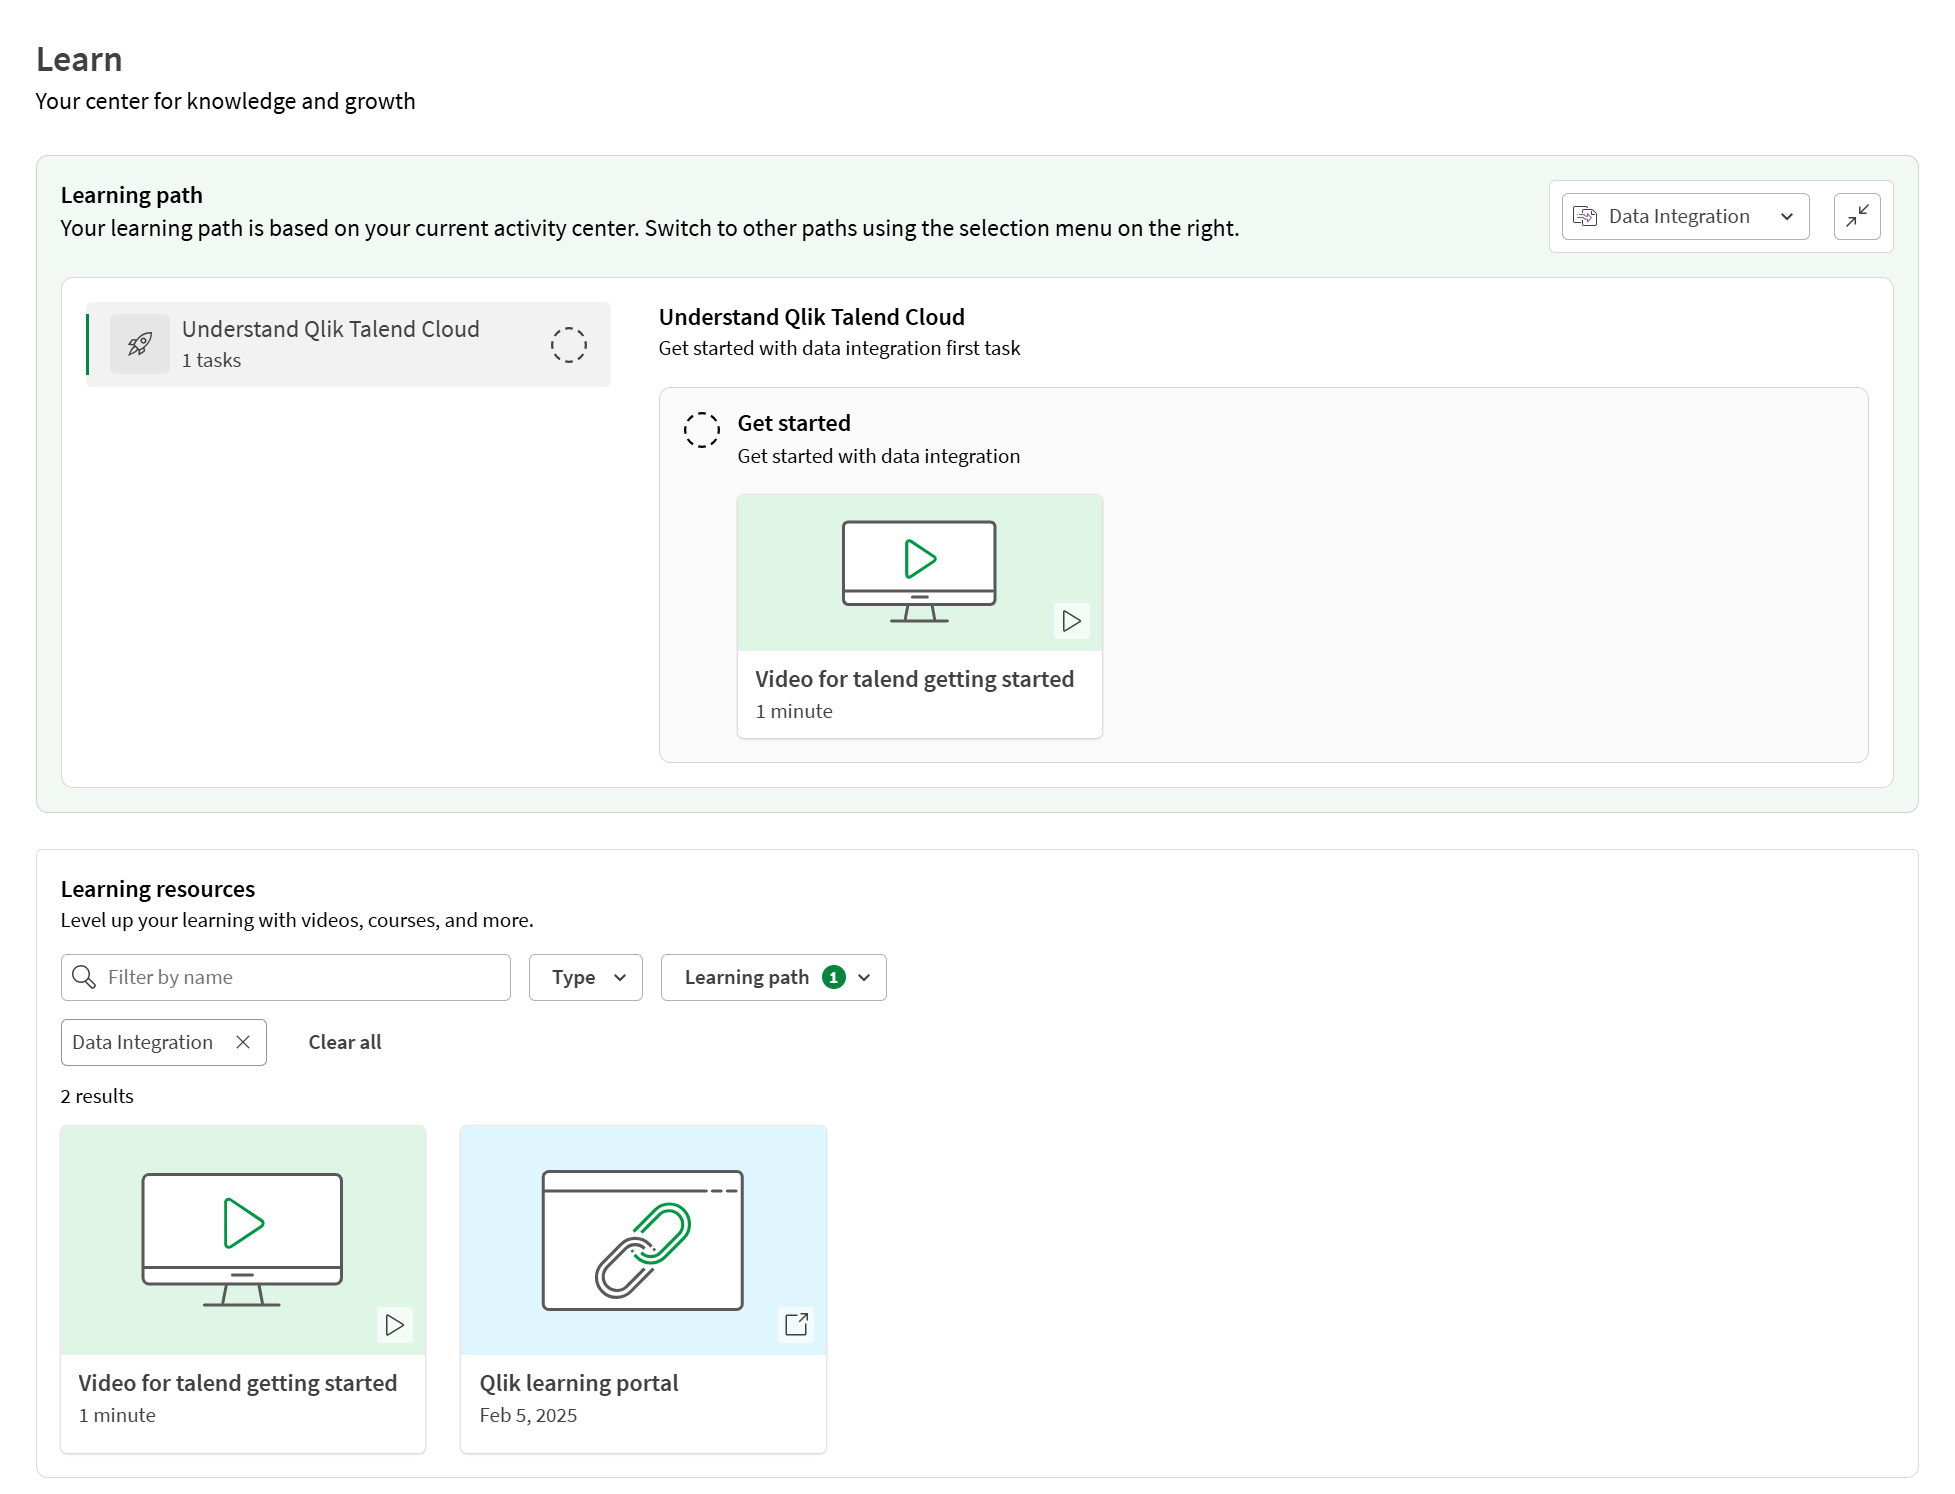Click the play icon on the Video for talend getting started resource
This screenshot has height=1494, width=1955.
(x=394, y=1324)
